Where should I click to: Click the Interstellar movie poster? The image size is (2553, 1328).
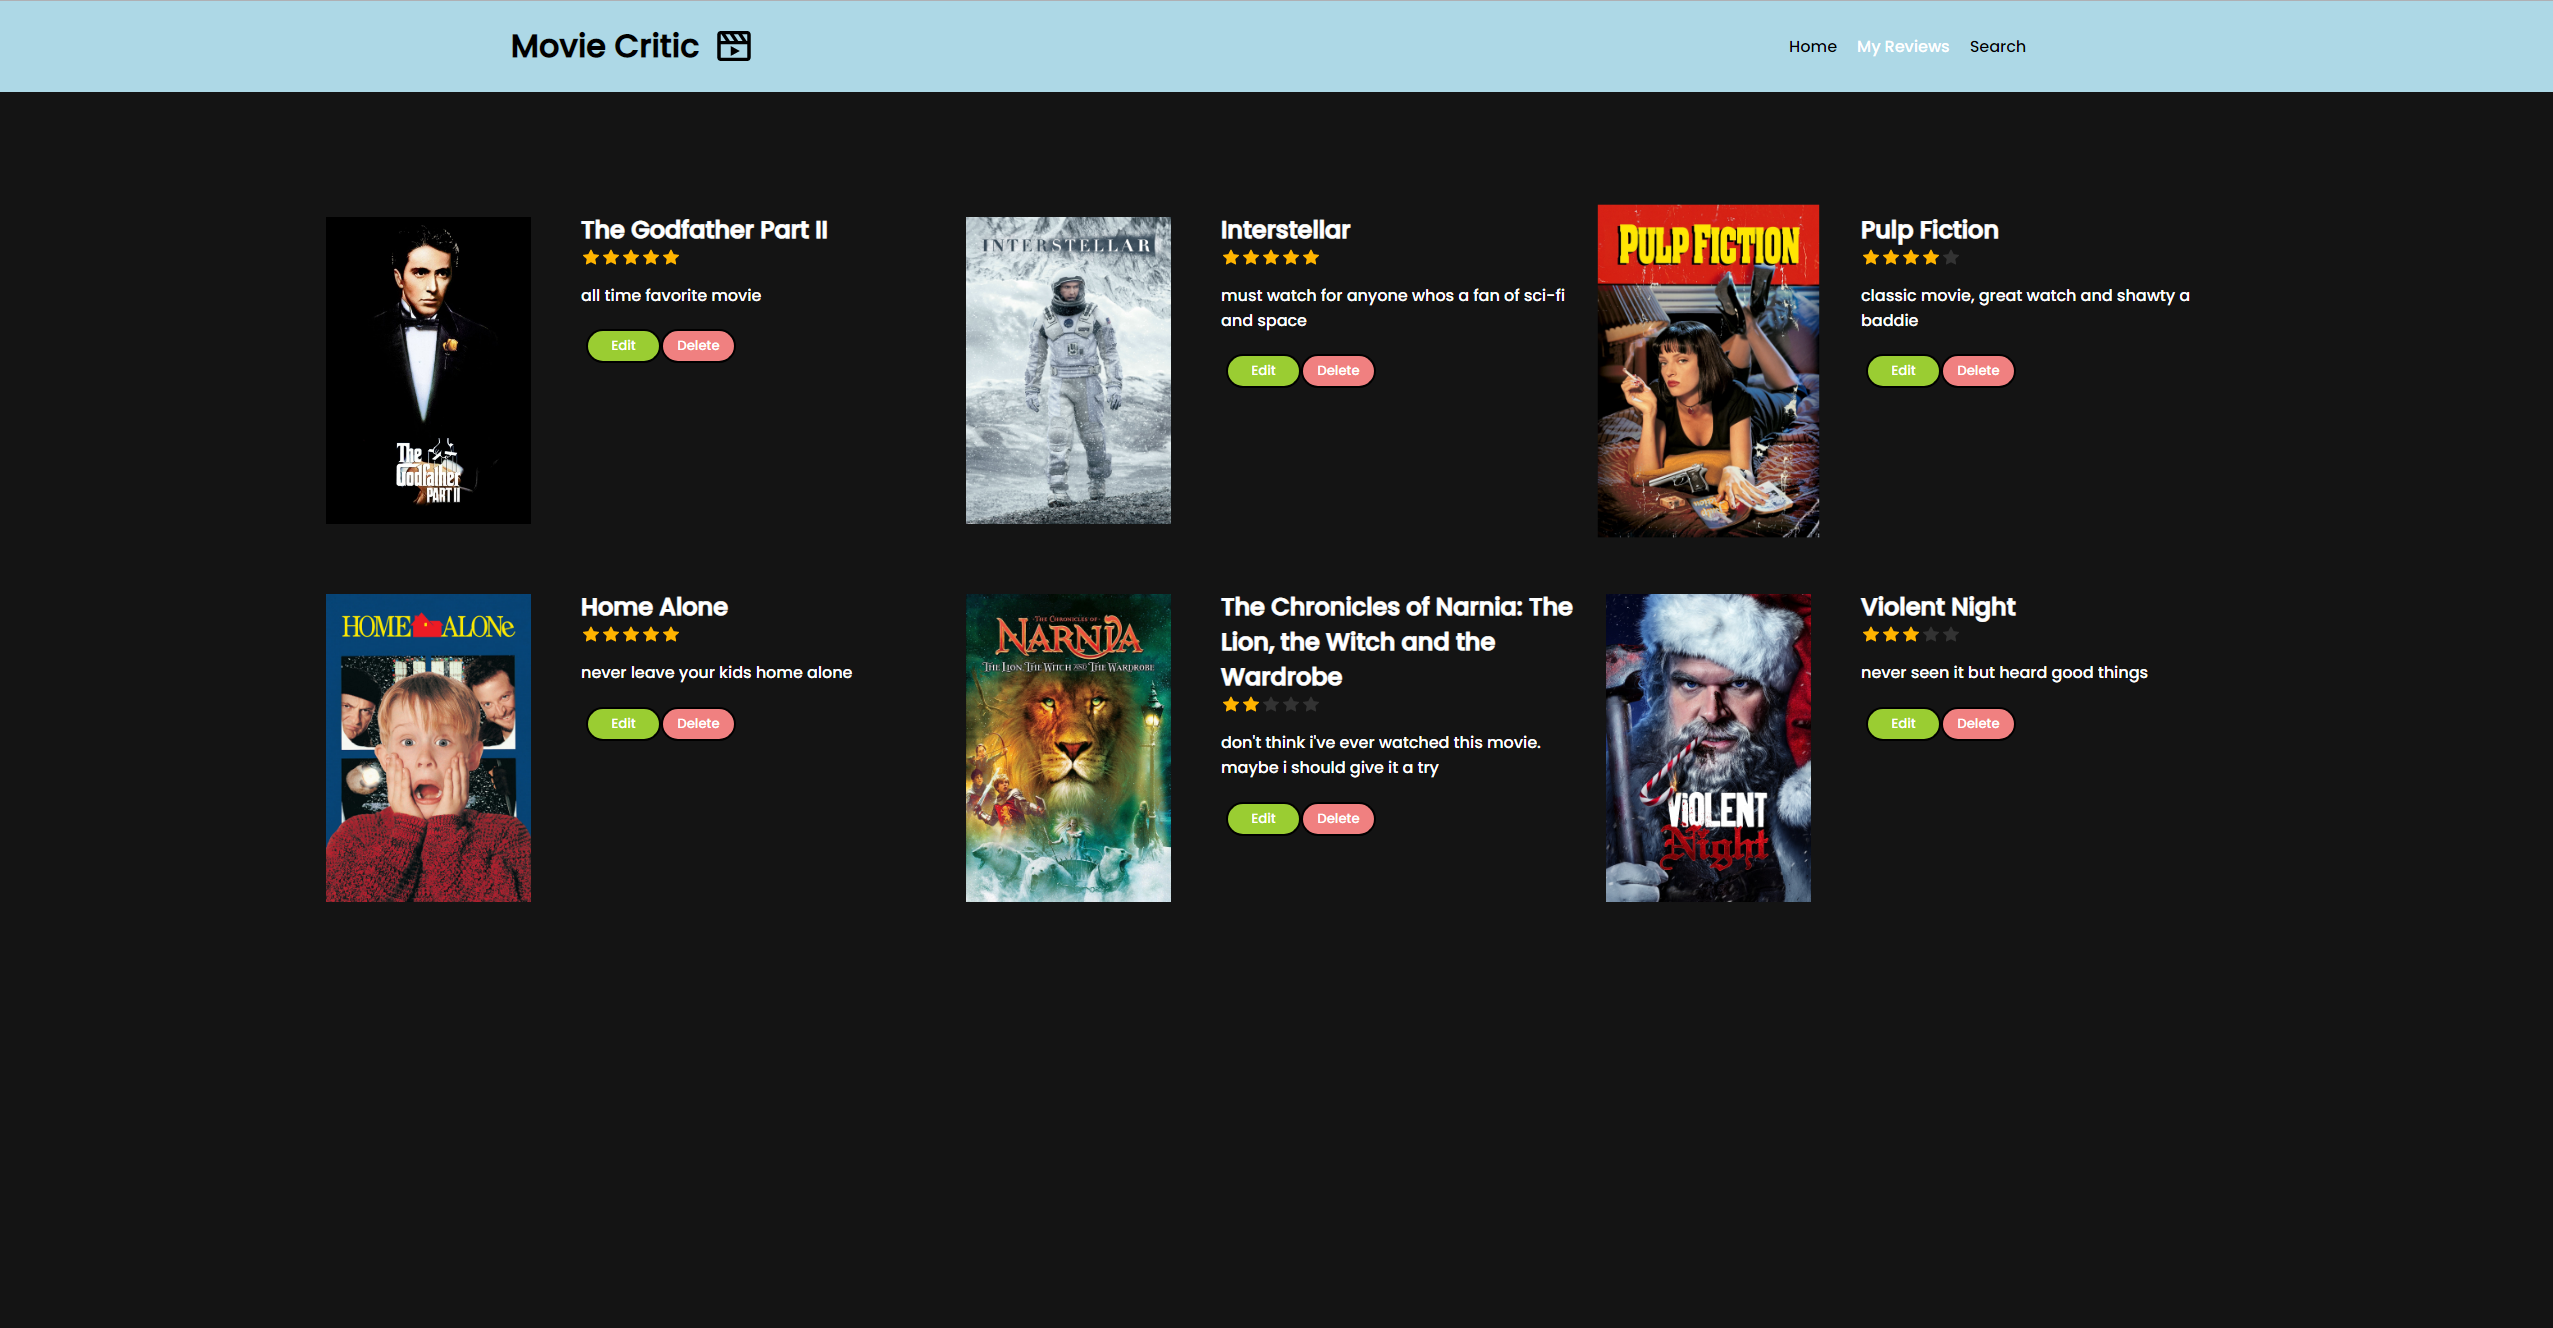(1067, 369)
